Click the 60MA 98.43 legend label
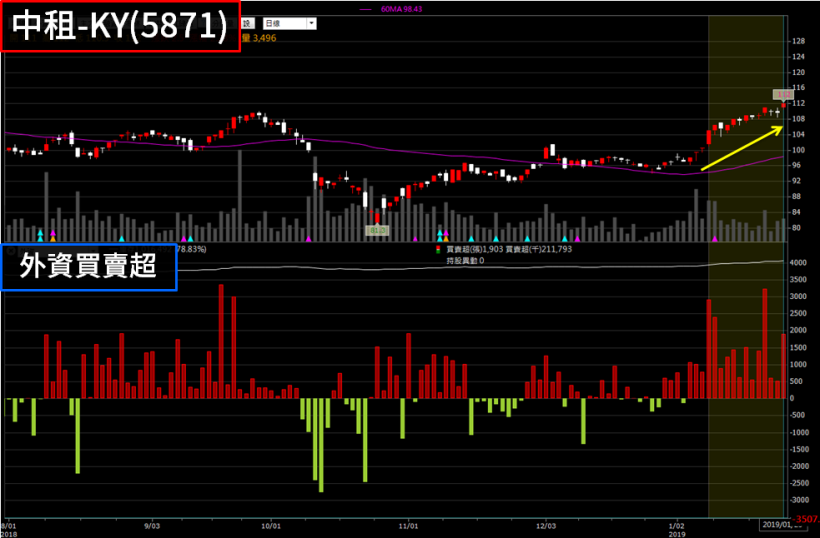This screenshot has width=820, height=538. point(401,9)
